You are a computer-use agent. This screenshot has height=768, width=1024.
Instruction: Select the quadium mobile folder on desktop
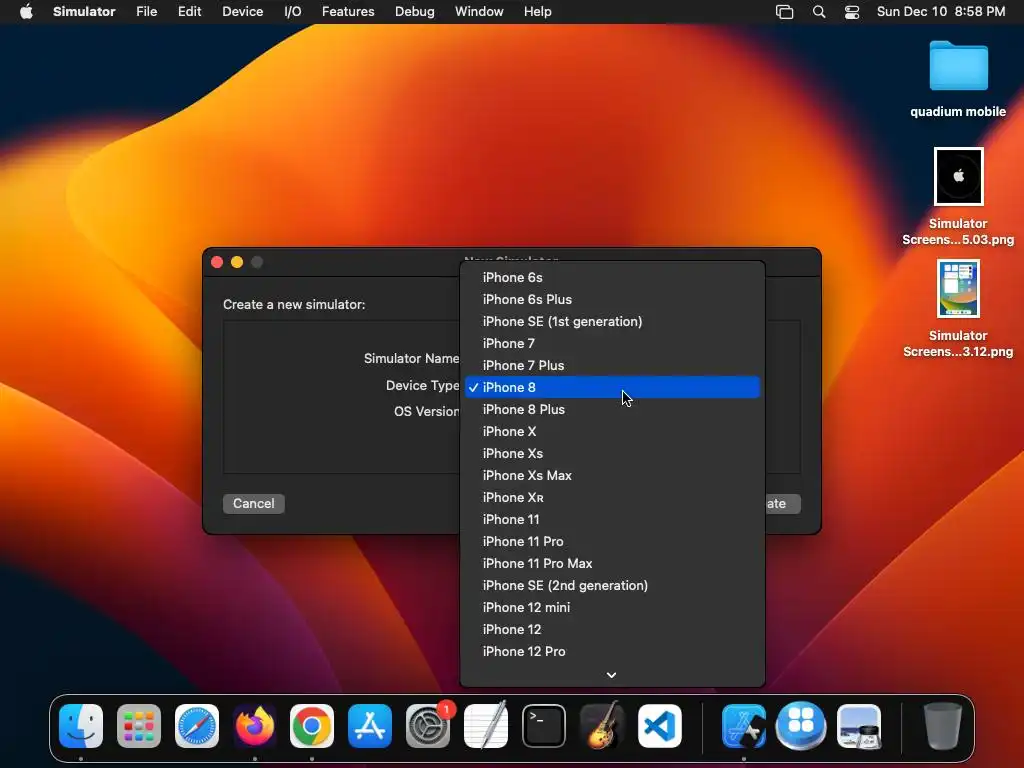coord(958,79)
